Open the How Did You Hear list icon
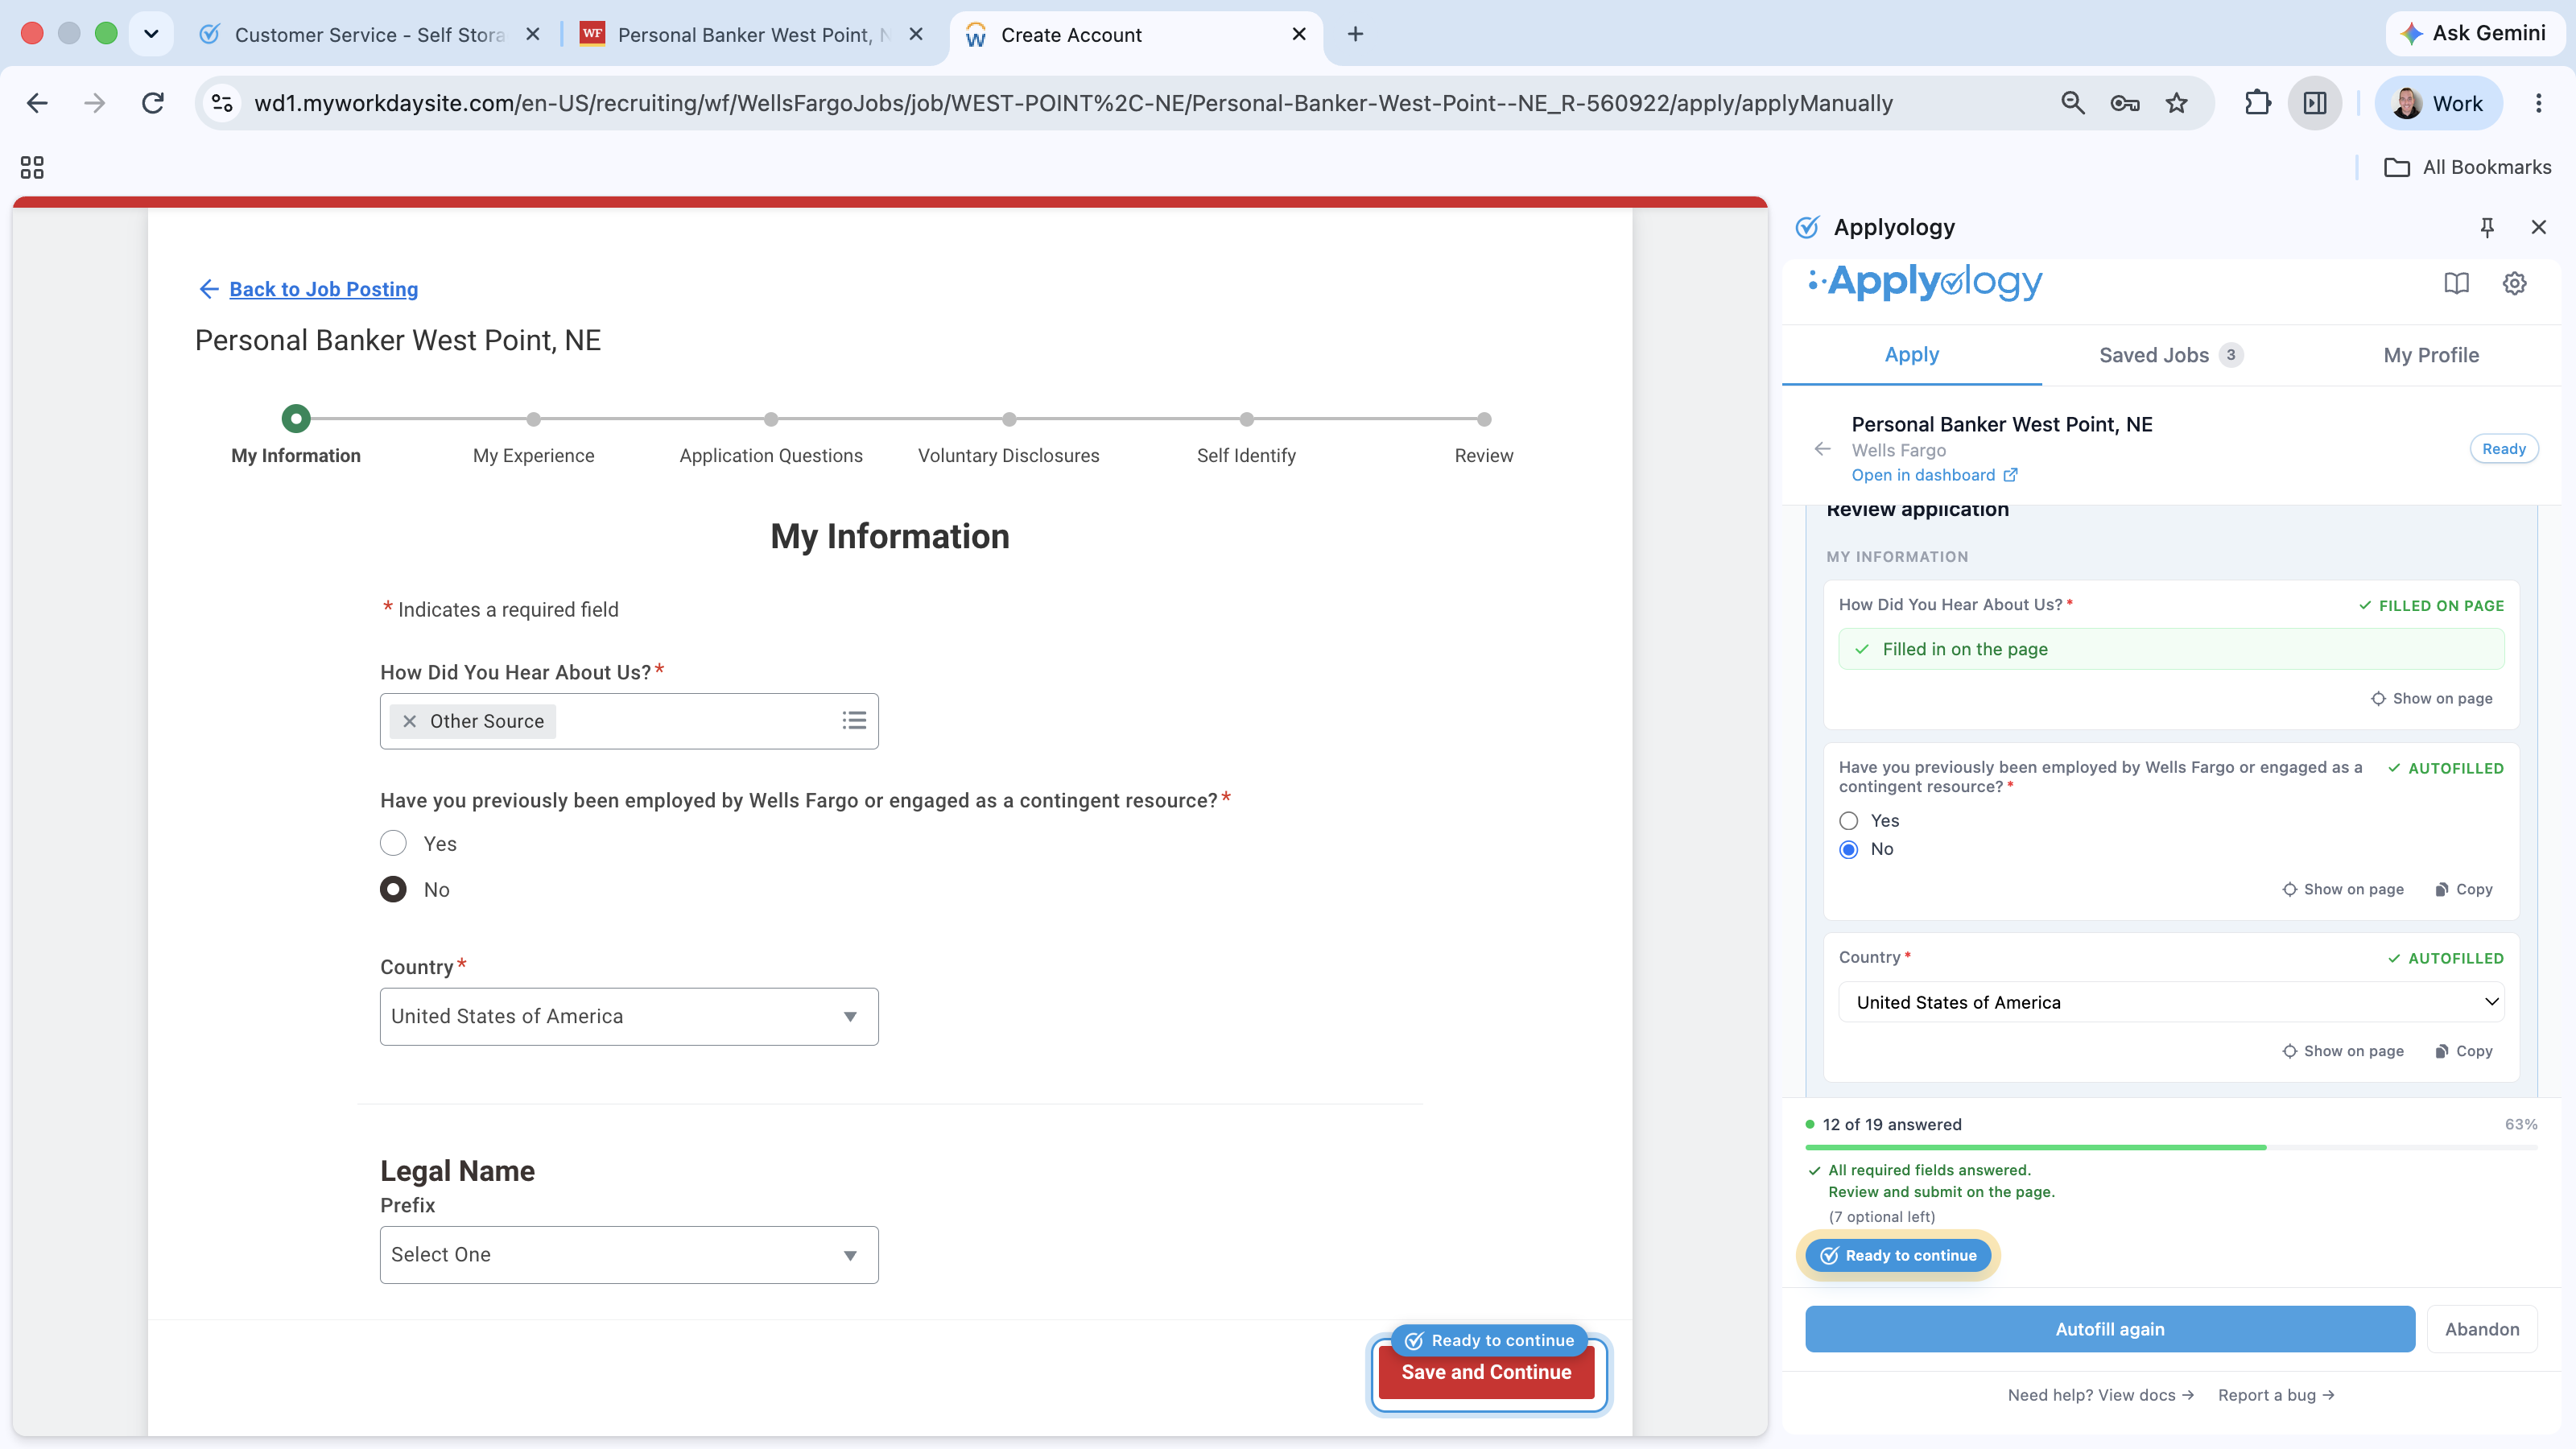2576x1449 pixels. [853, 720]
